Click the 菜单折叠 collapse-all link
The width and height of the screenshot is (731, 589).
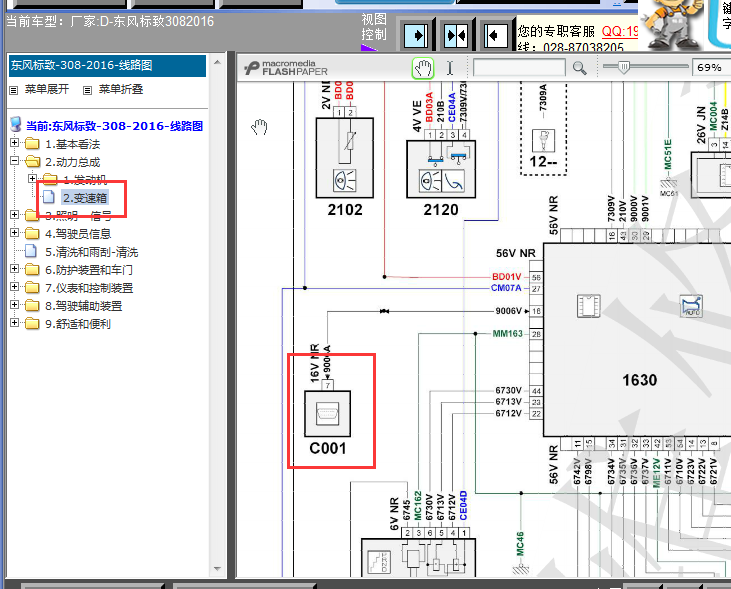121,89
